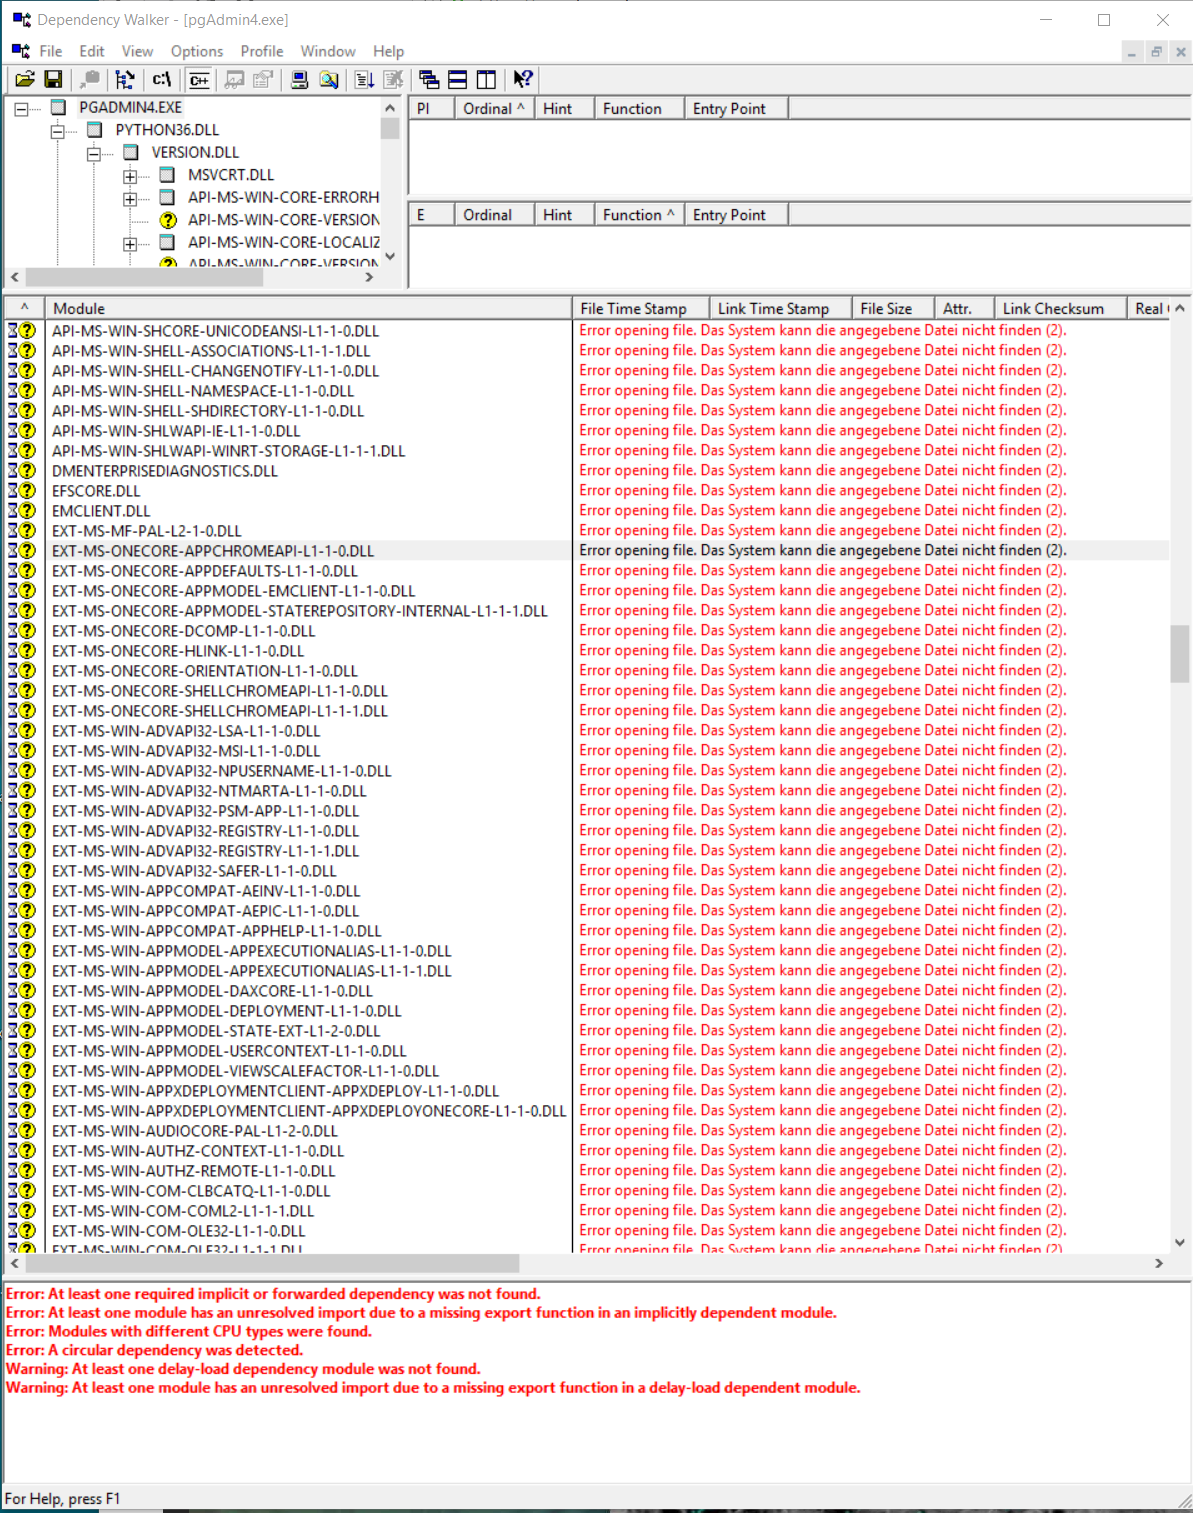This screenshot has height=1513, width=1193.
Task: Expand the MSVCRT.DLL tree node
Action: [x=130, y=176]
